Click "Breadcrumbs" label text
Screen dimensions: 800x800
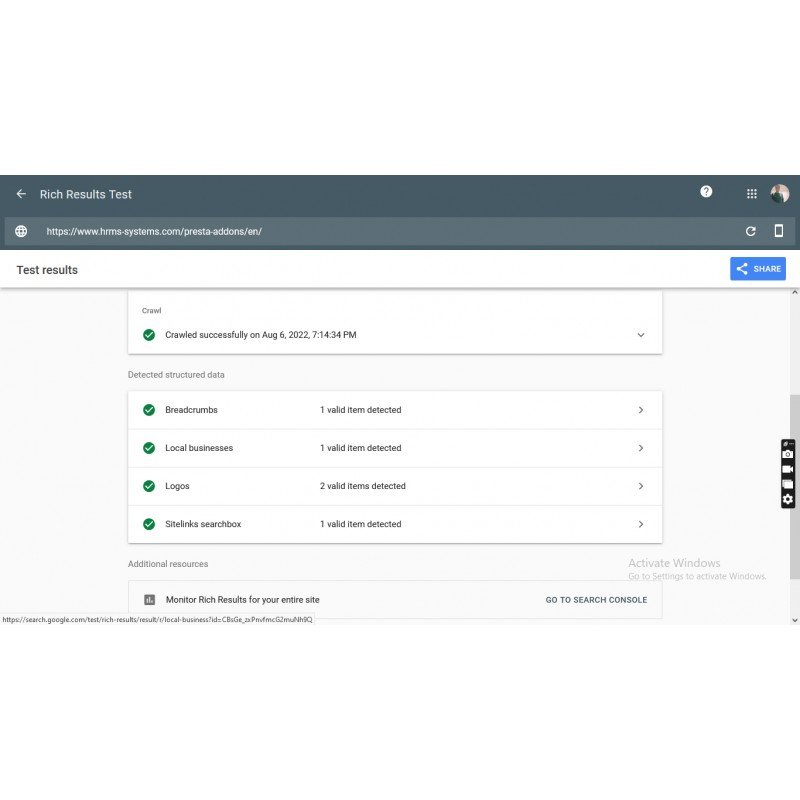click(191, 410)
